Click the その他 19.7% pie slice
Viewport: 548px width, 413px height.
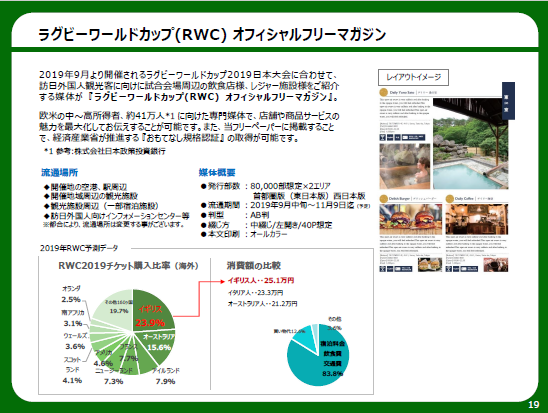point(115,308)
